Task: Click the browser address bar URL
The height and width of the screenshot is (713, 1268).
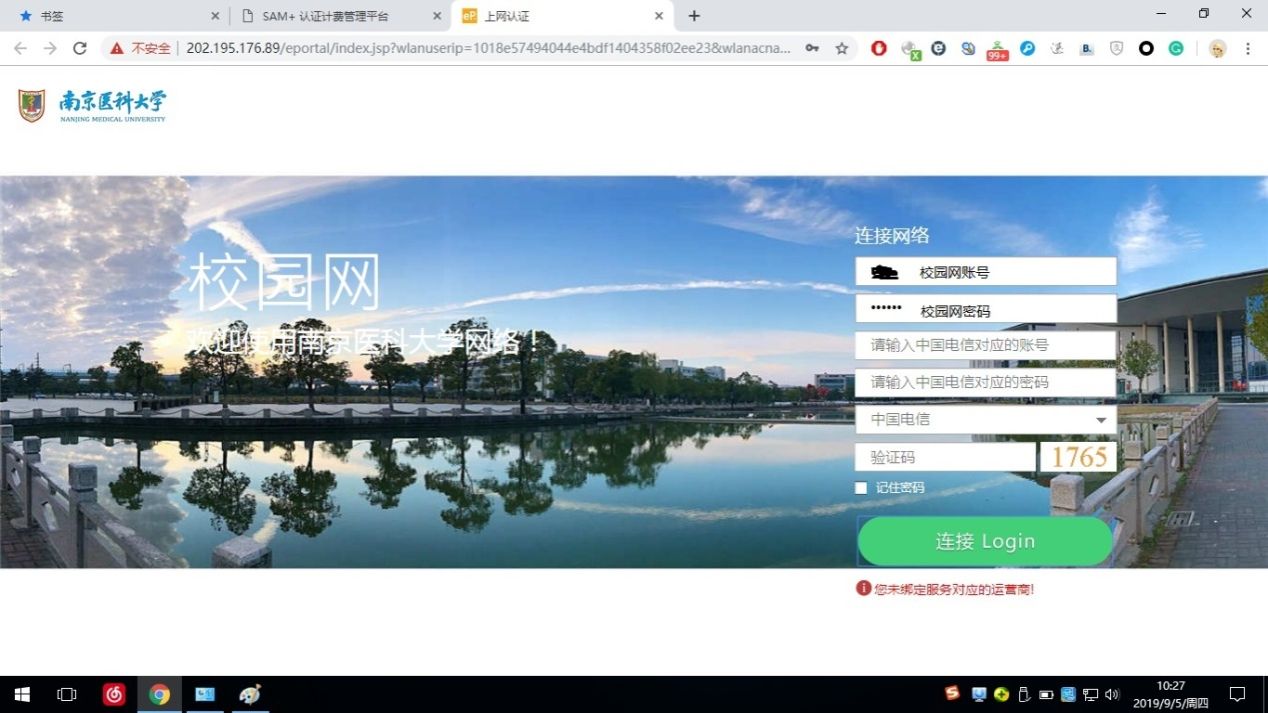Action: click(488, 48)
